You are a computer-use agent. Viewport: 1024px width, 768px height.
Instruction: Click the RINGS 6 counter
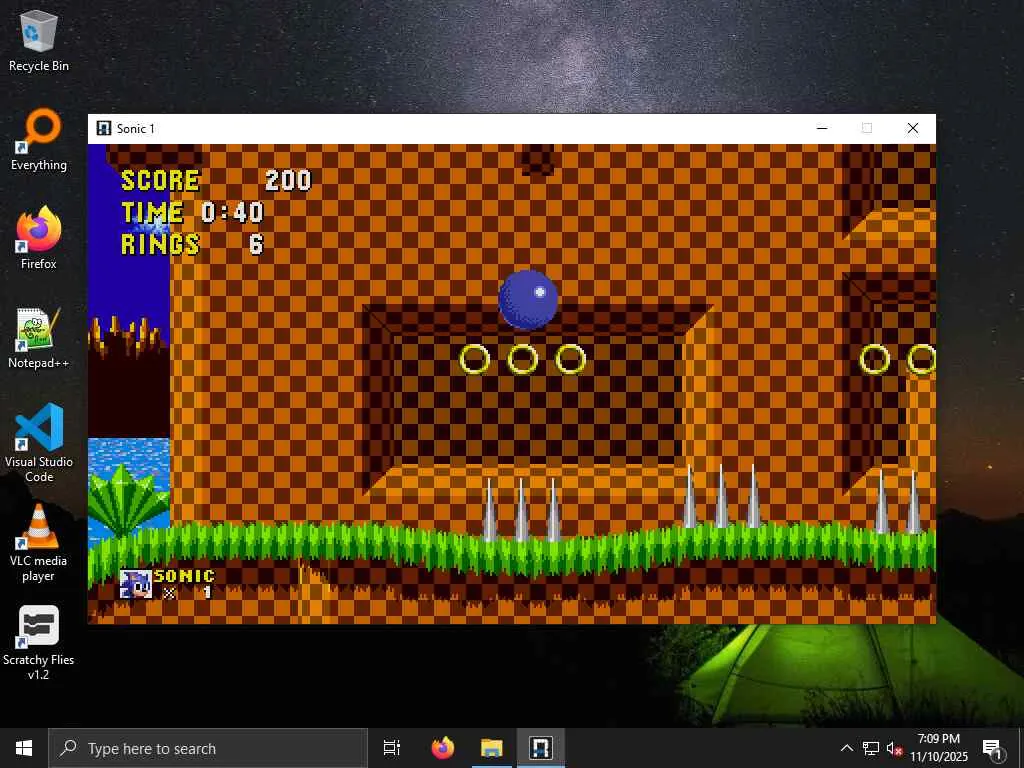click(193, 244)
